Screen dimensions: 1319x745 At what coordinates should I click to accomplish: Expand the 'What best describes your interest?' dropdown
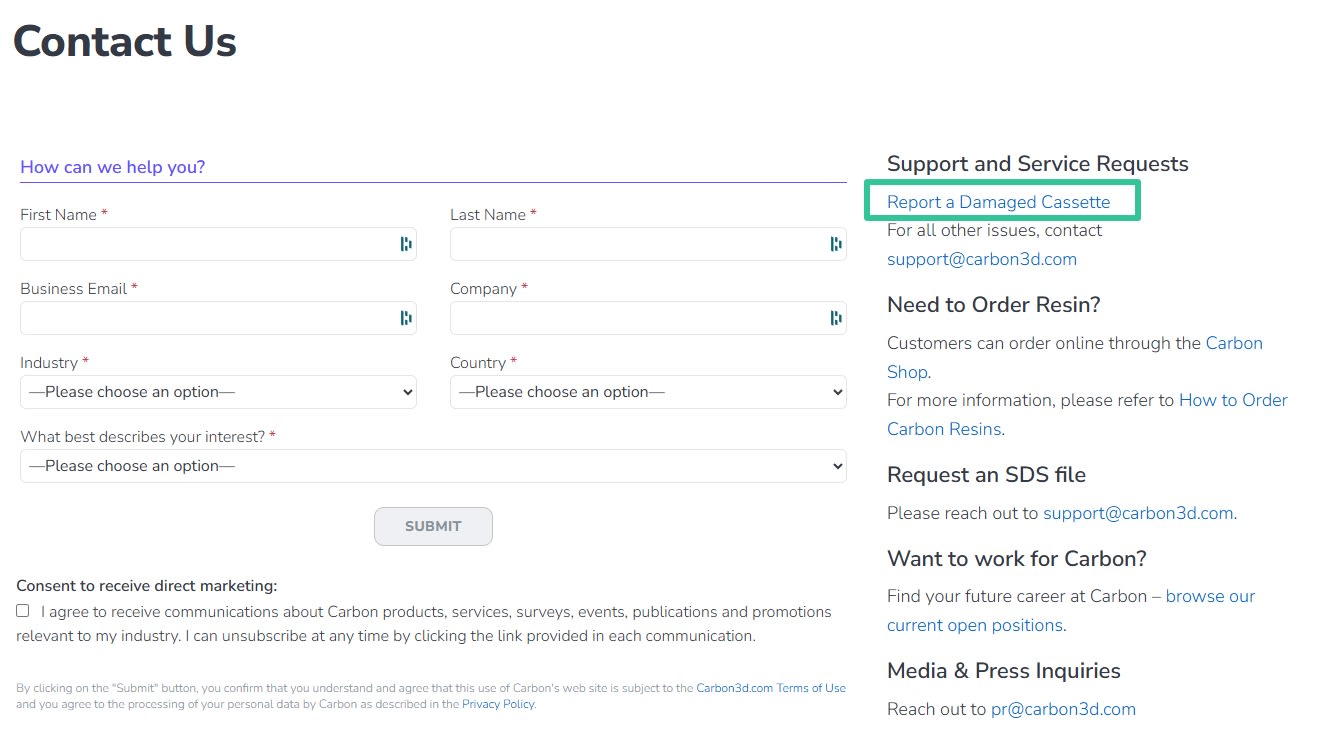433,466
